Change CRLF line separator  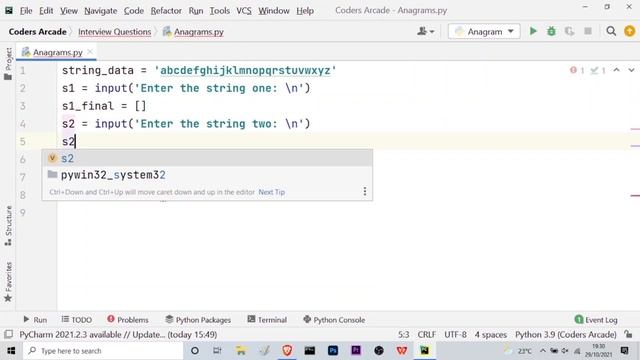(427, 334)
